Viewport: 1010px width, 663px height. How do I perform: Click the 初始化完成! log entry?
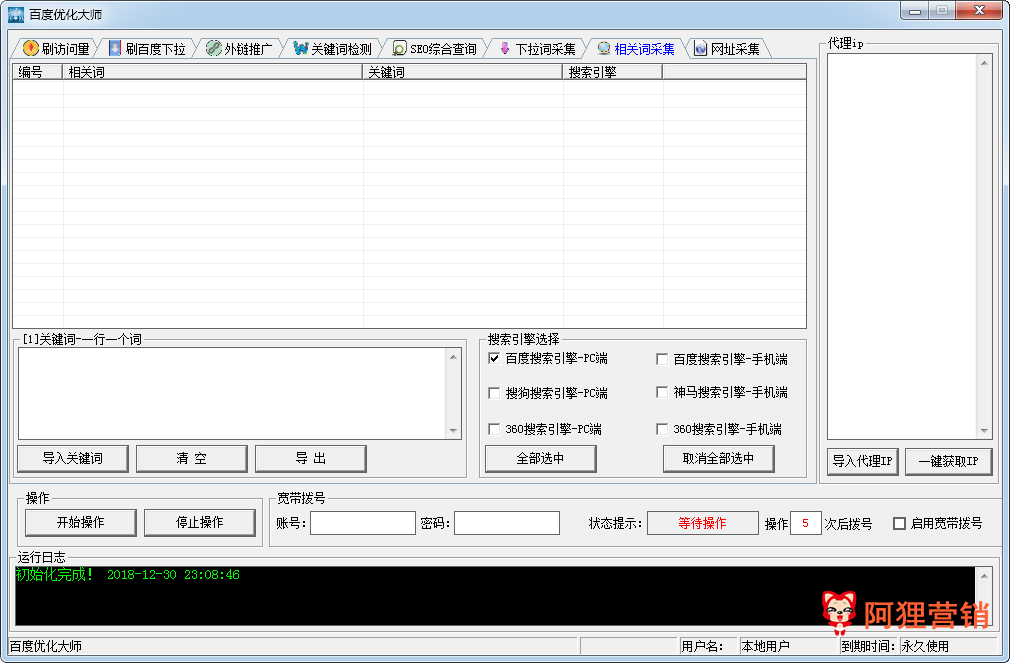pyautogui.click(x=128, y=575)
